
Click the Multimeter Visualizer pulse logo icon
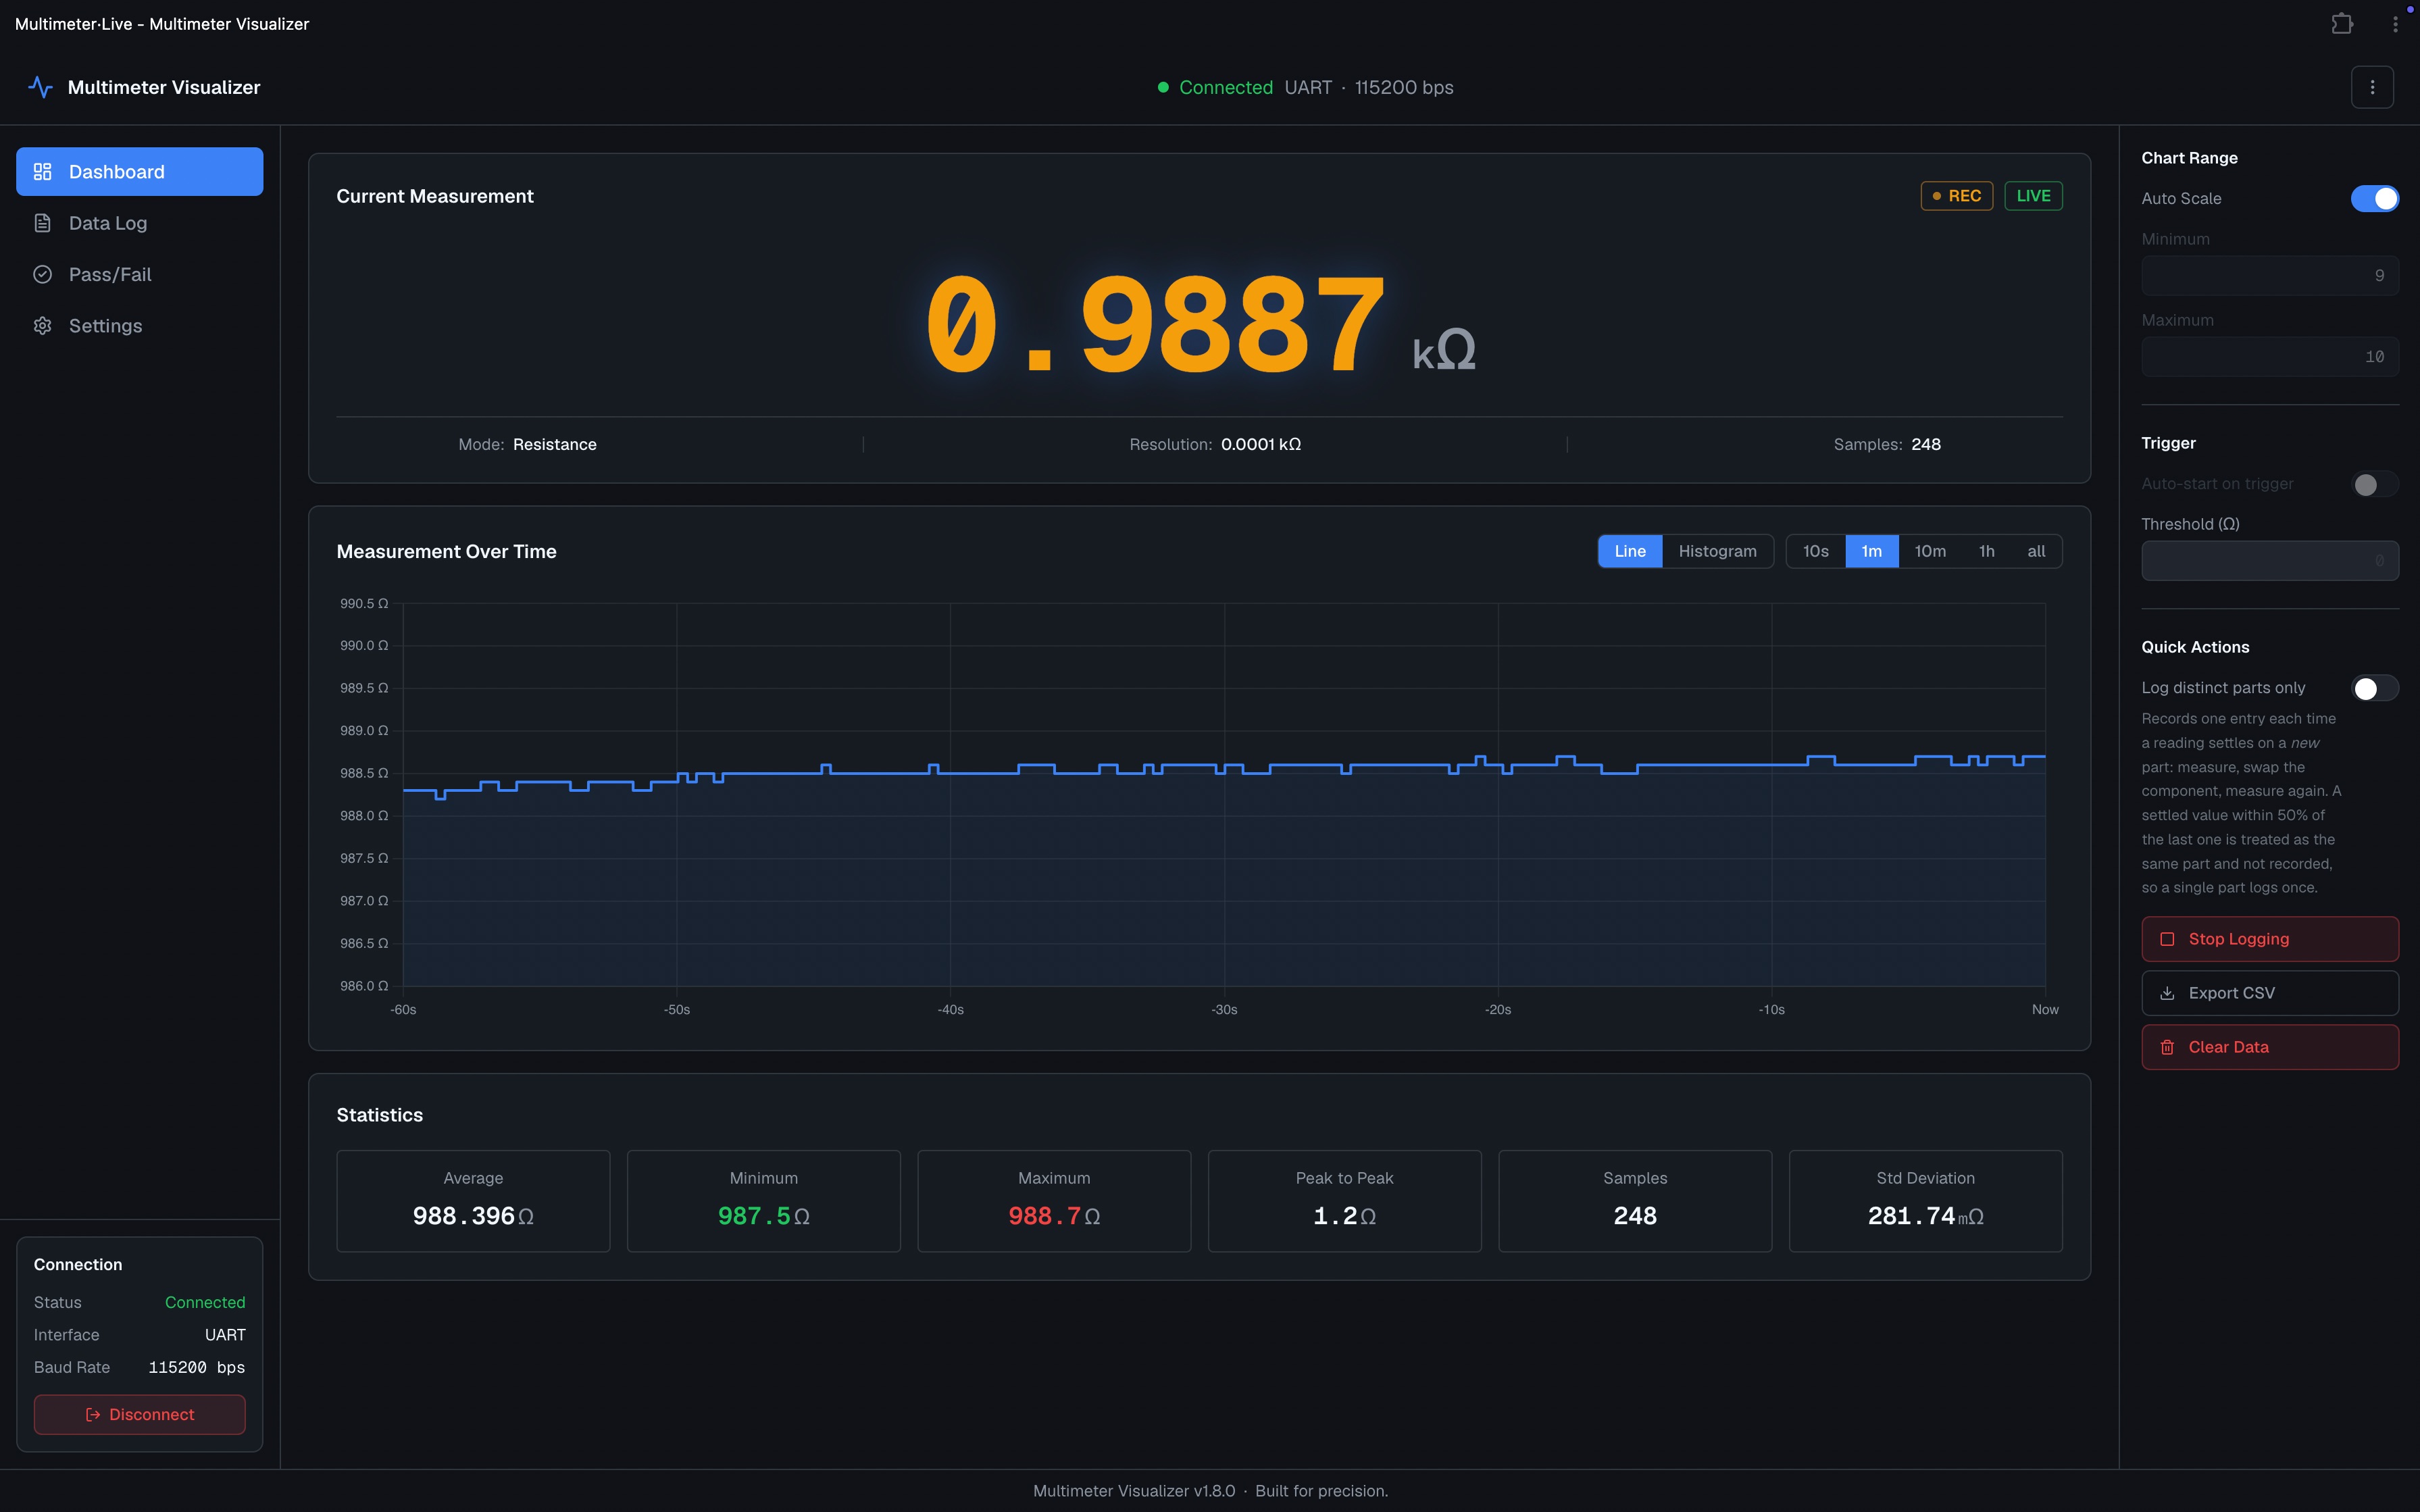40,87
